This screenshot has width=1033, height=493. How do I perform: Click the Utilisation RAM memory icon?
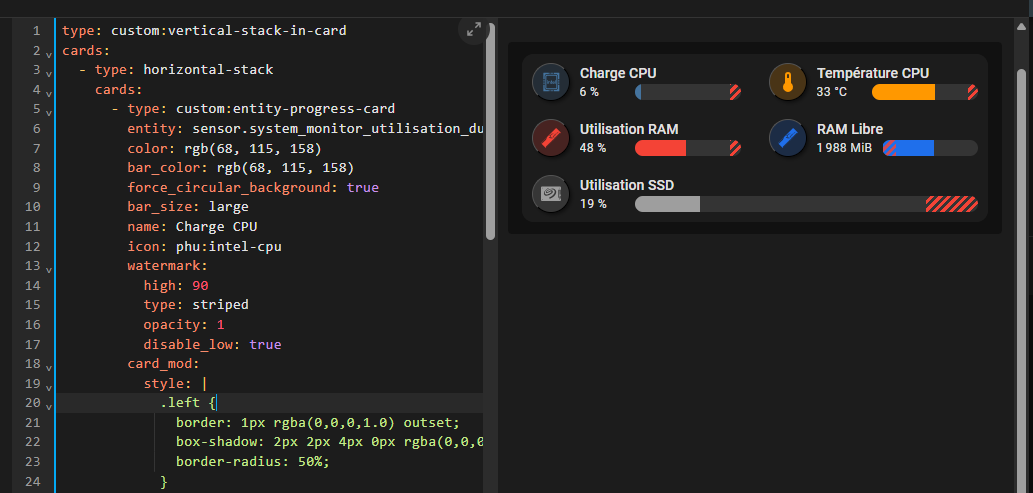pos(550,138)
